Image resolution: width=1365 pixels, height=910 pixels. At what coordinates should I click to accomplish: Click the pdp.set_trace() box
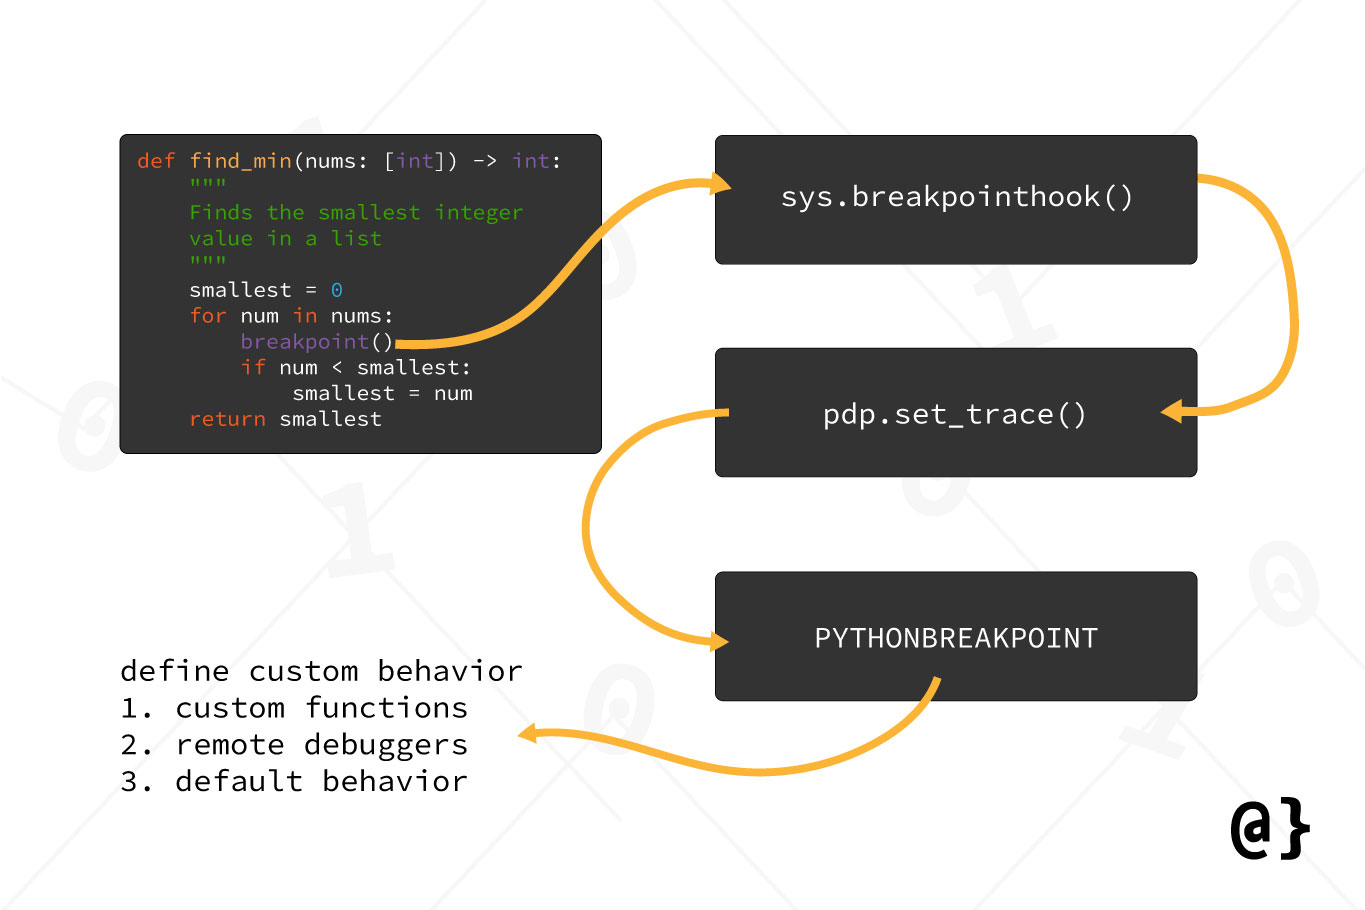pyautogui.click(x=955, y=413)
